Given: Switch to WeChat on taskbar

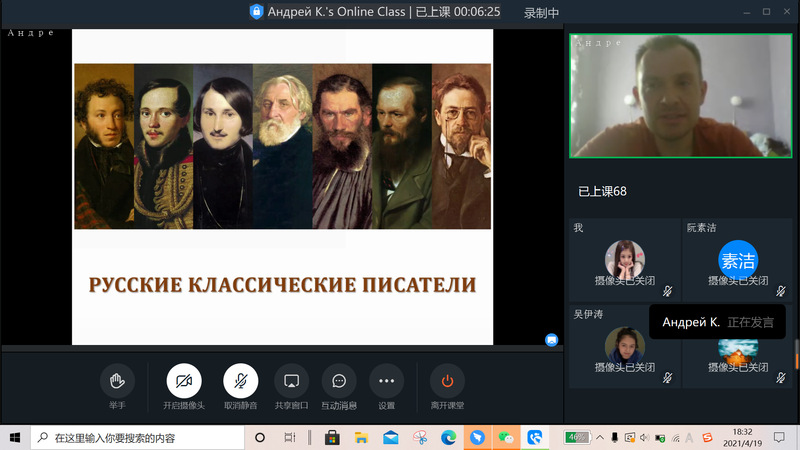Looking at the screenshot, I should coord(506,438).
